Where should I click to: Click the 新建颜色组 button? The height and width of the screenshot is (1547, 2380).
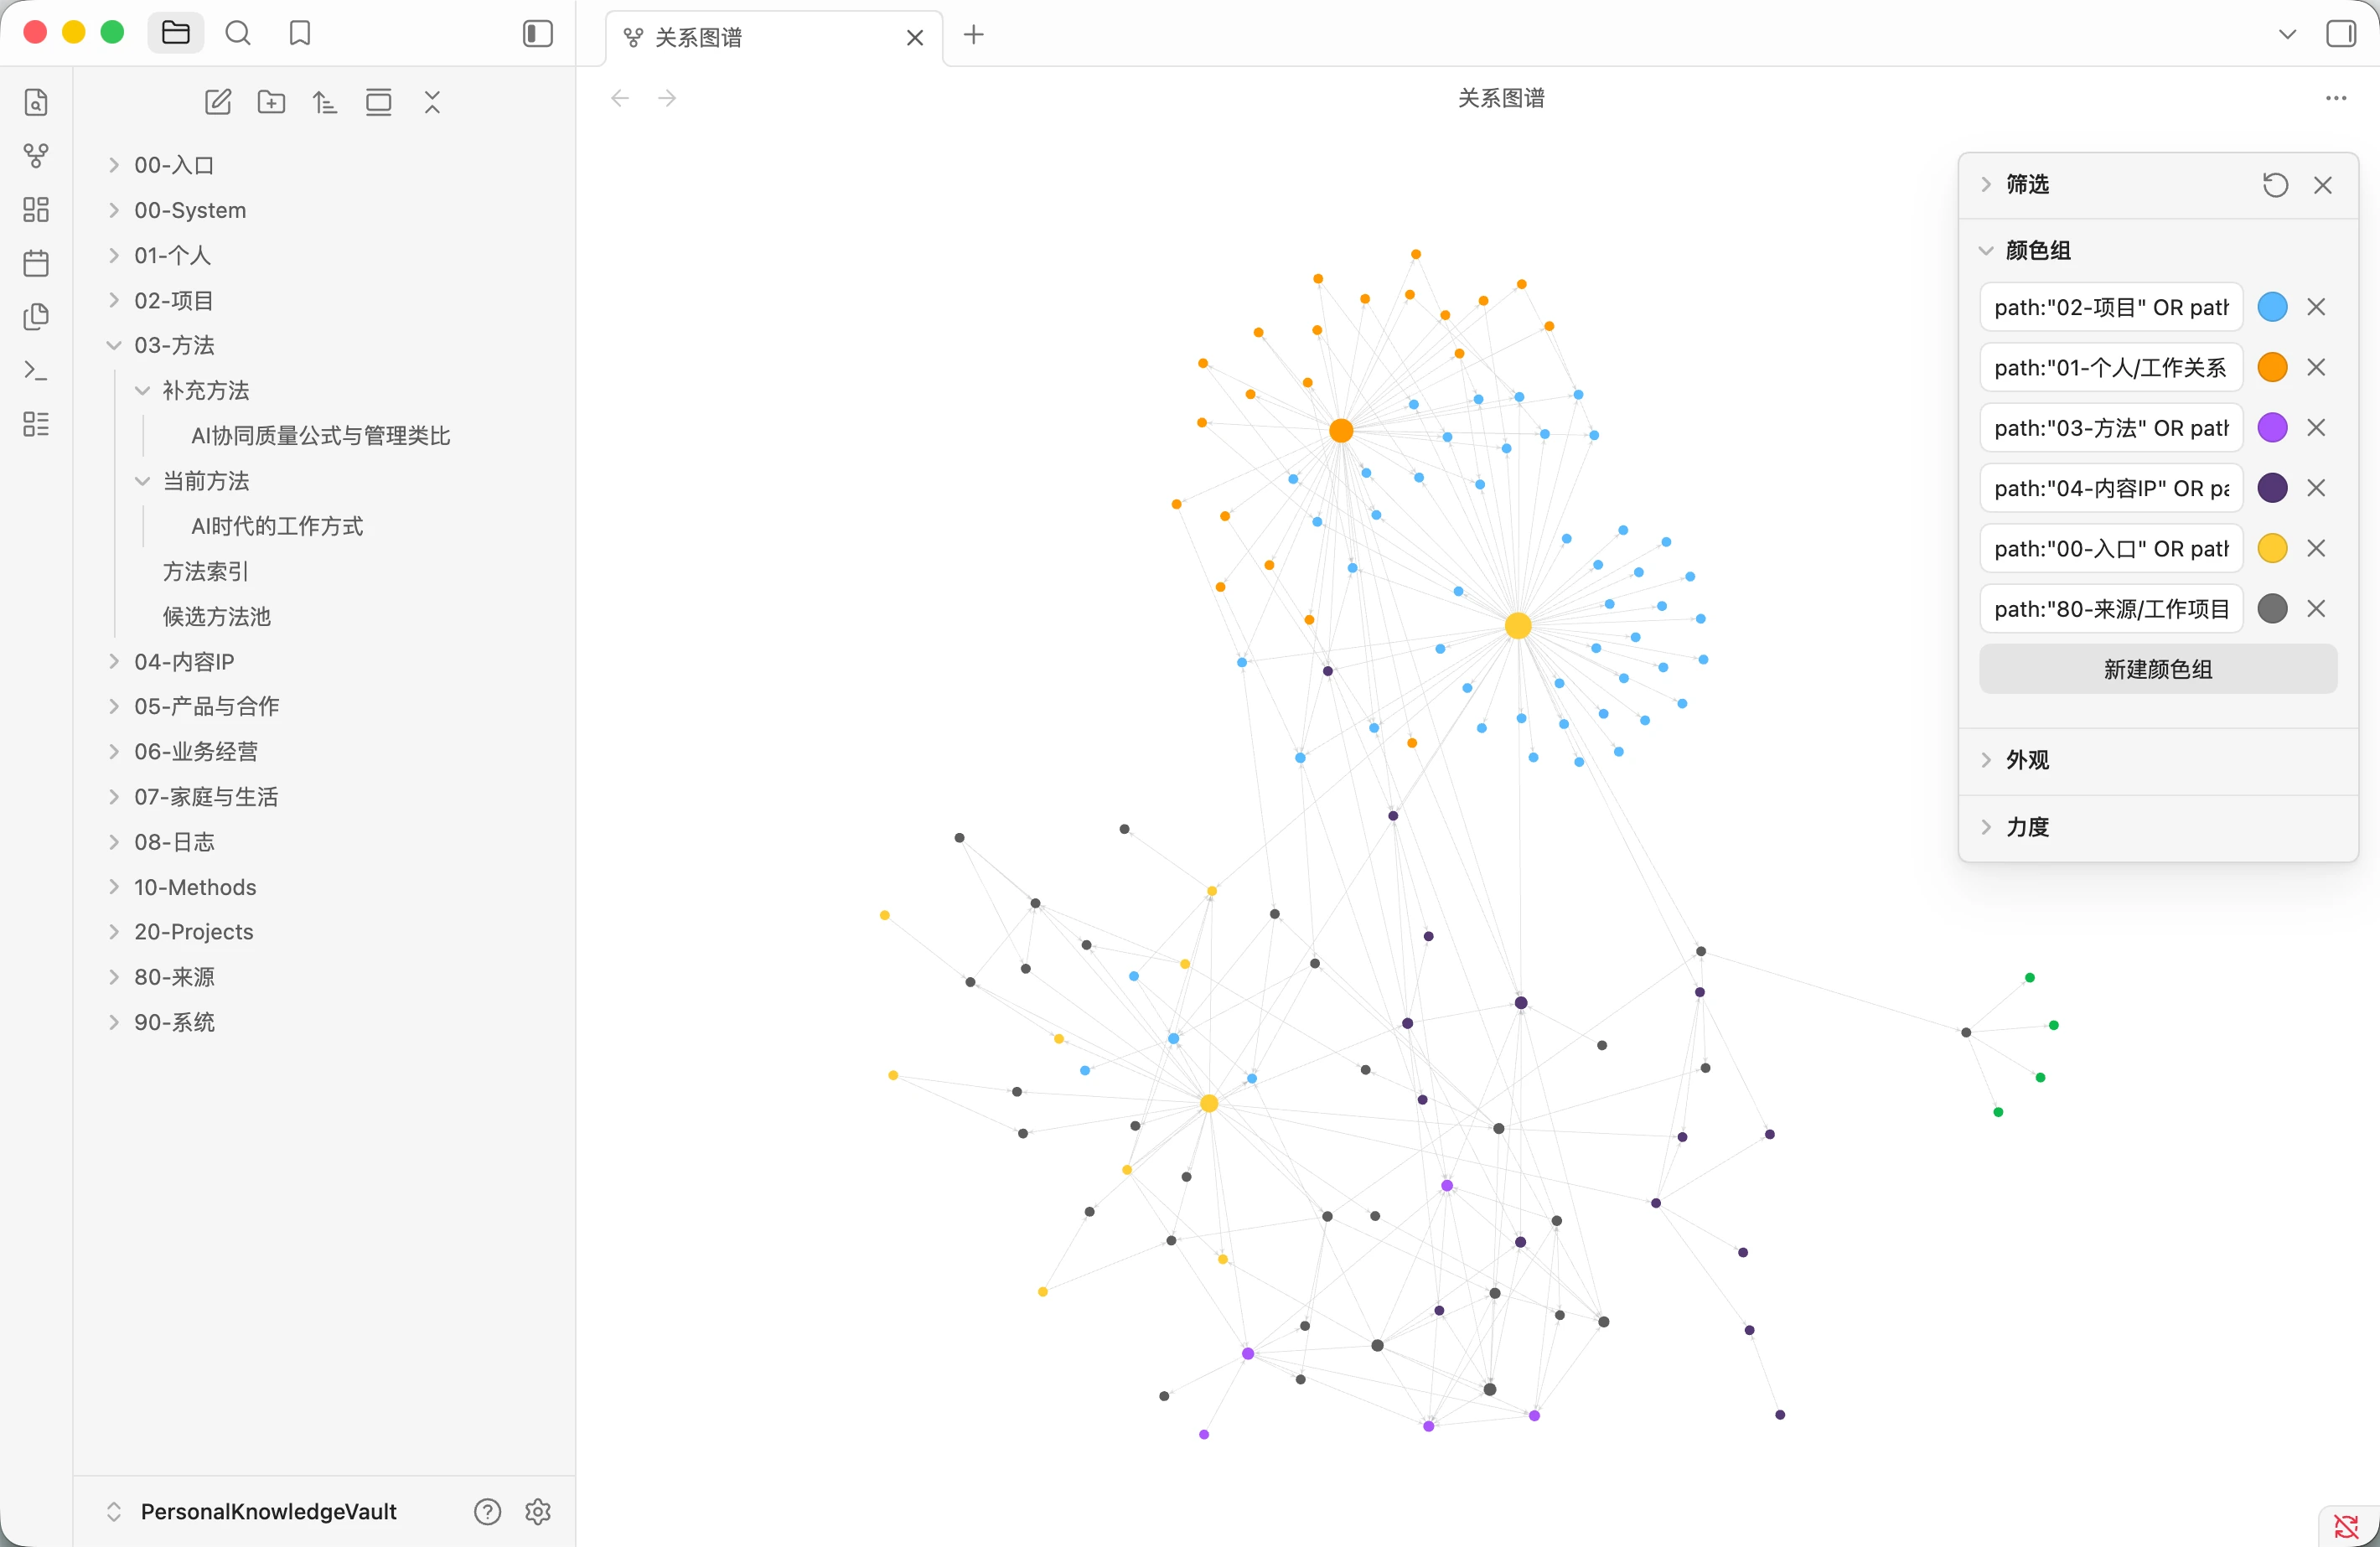(x=2158, y=669)
